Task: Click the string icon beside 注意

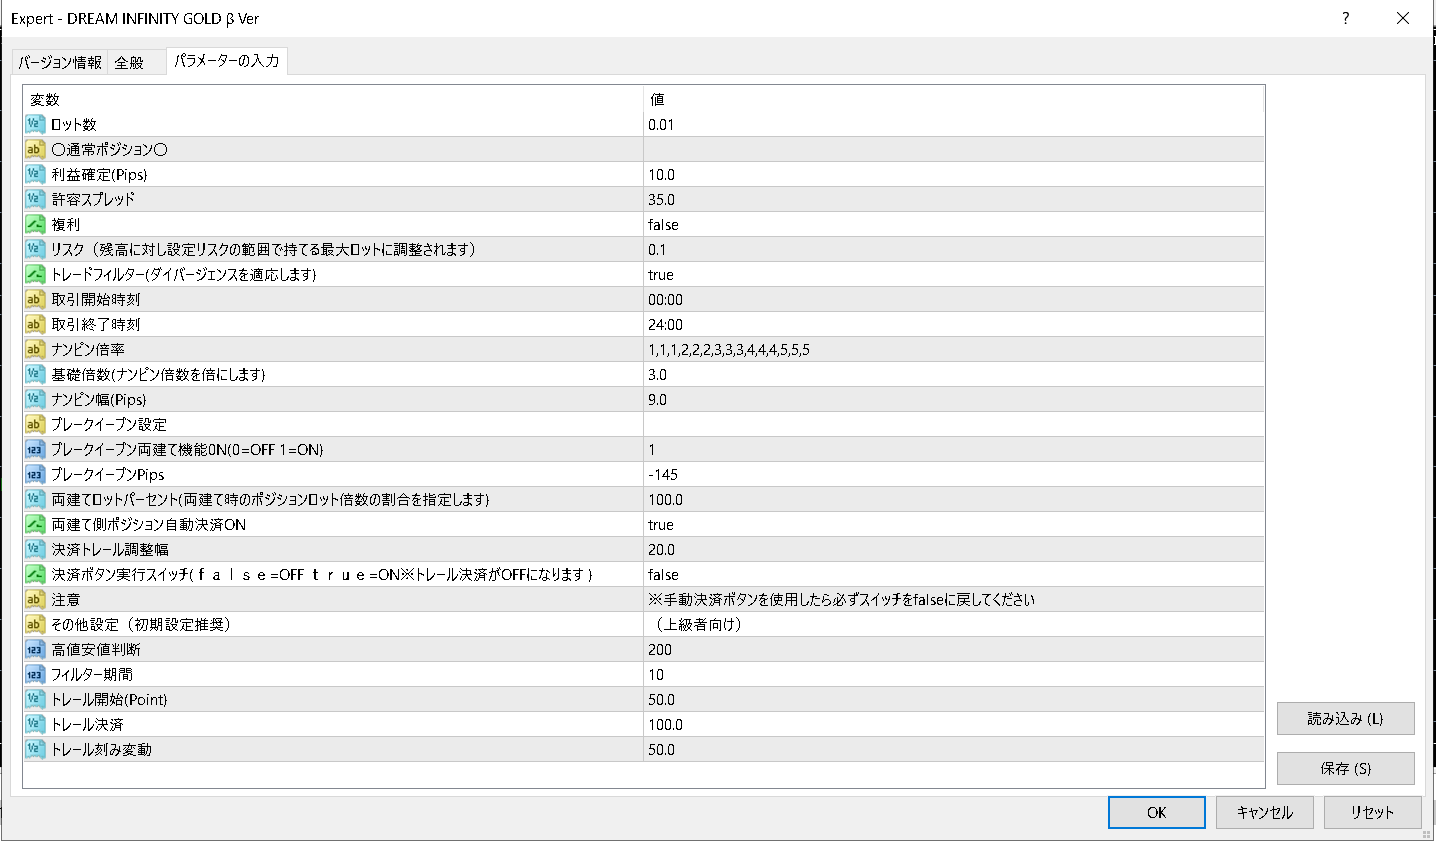Action: click(35, 599)
